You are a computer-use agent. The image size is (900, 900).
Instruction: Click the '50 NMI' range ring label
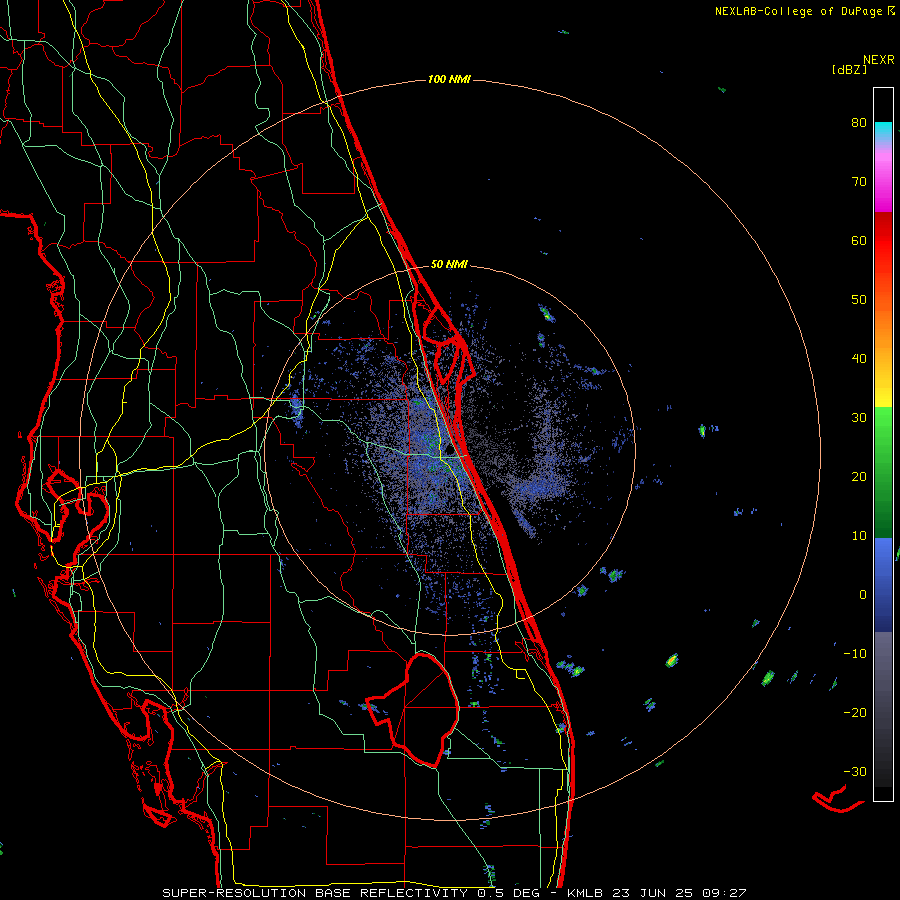point(449,265)
